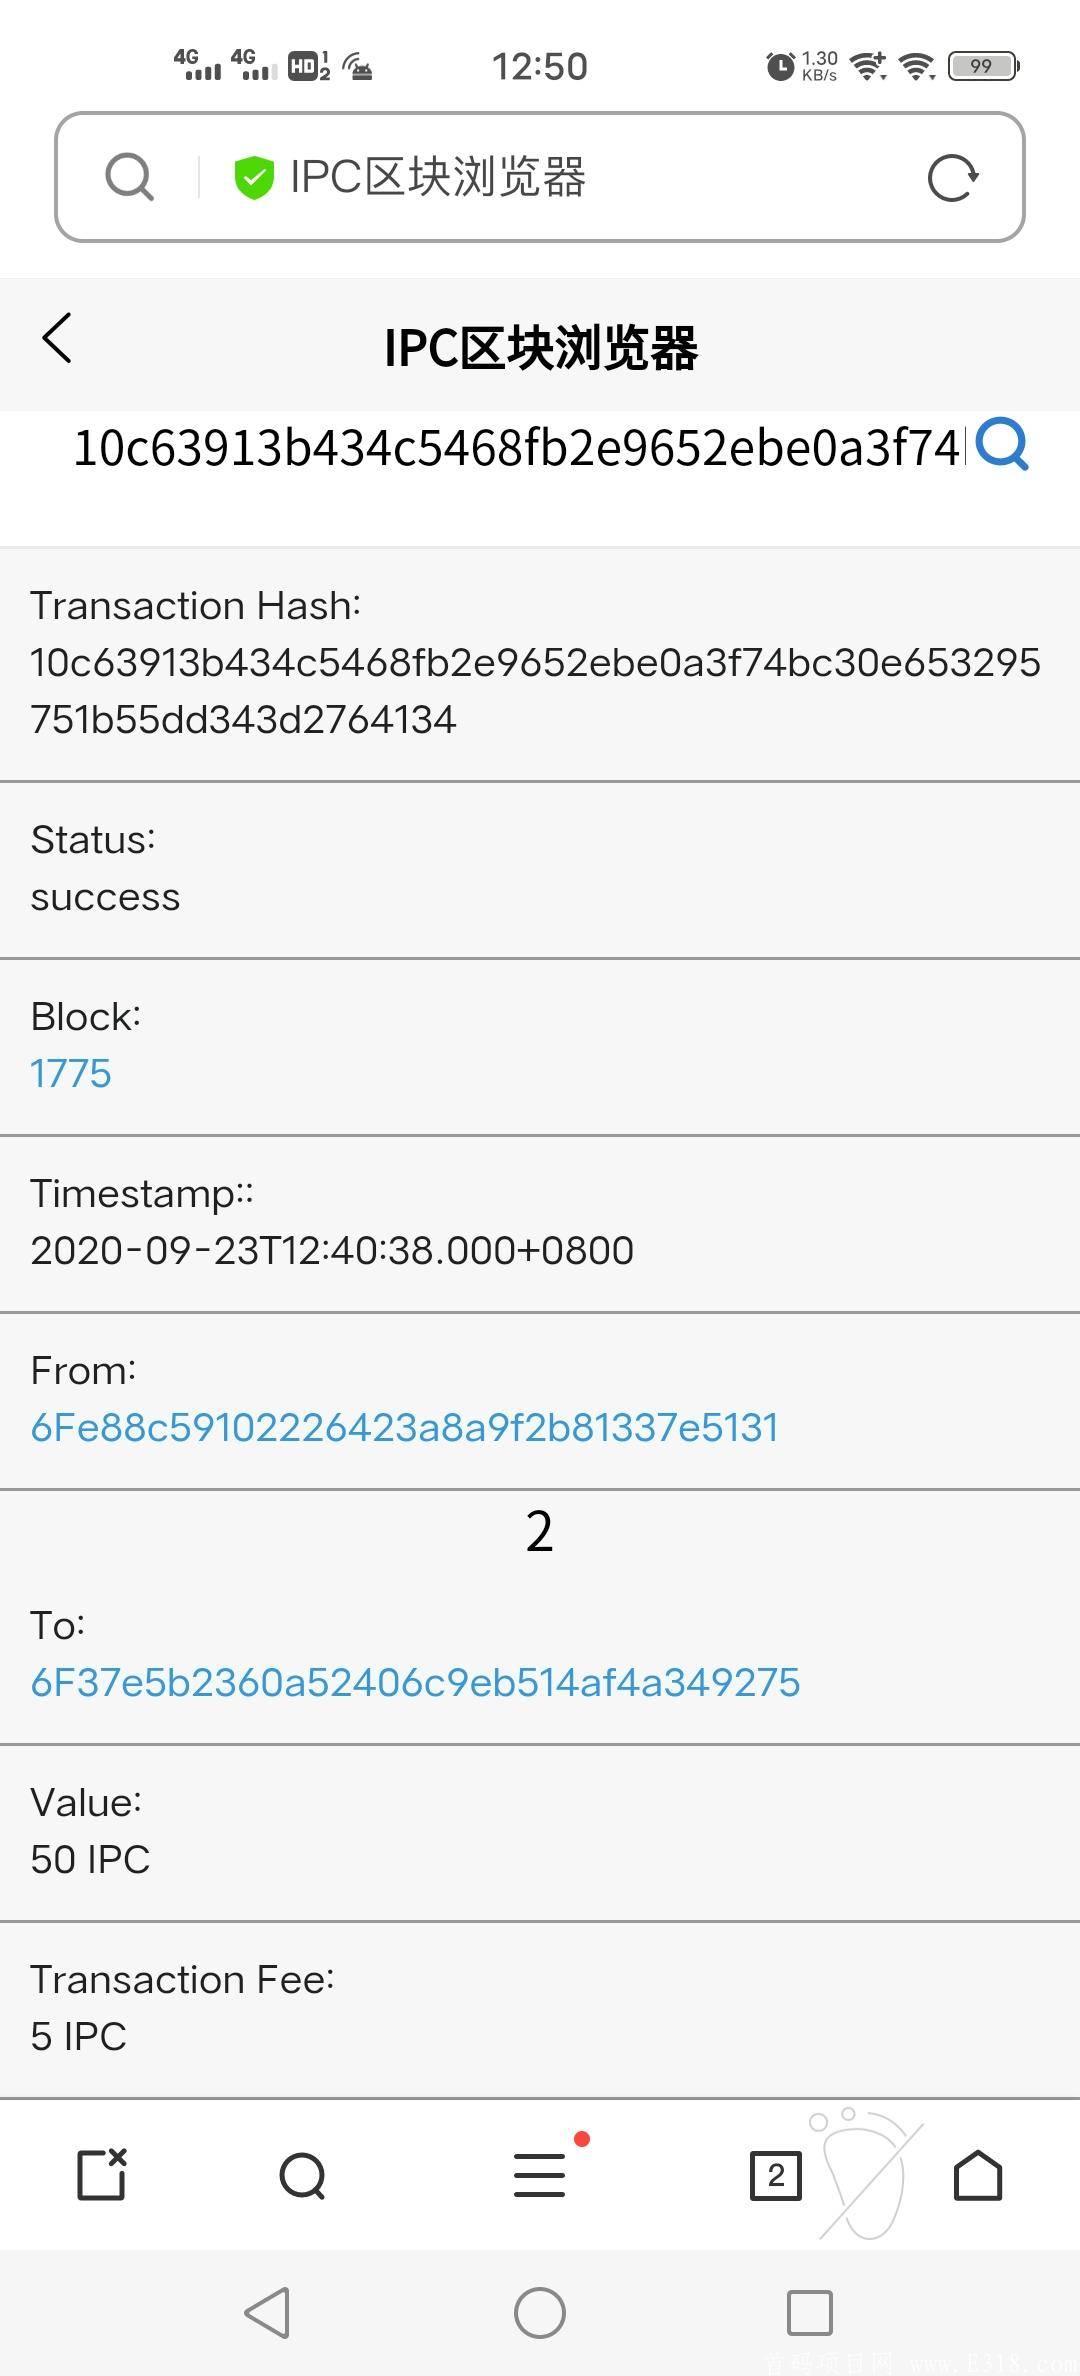Tap the blue search magnifier icon

click(1002, 444)
